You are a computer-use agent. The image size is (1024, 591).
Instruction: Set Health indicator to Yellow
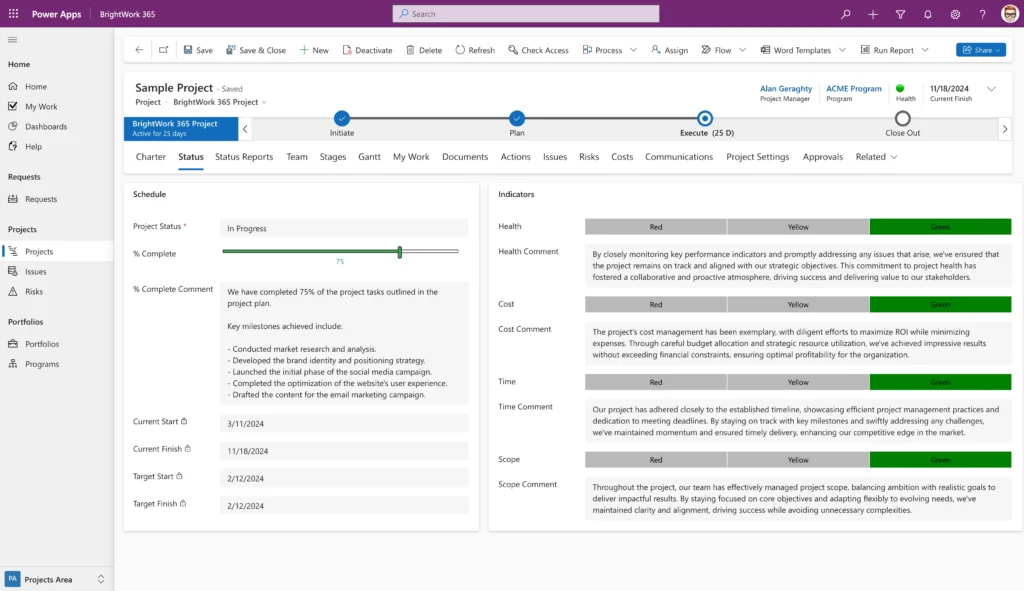[x=798, y=227]
